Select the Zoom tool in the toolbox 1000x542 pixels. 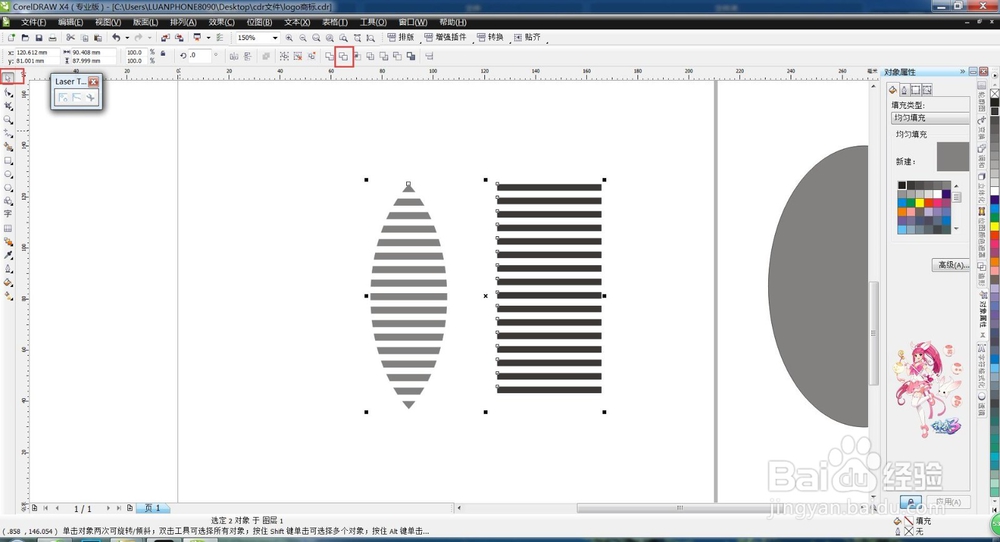[8, 120]
